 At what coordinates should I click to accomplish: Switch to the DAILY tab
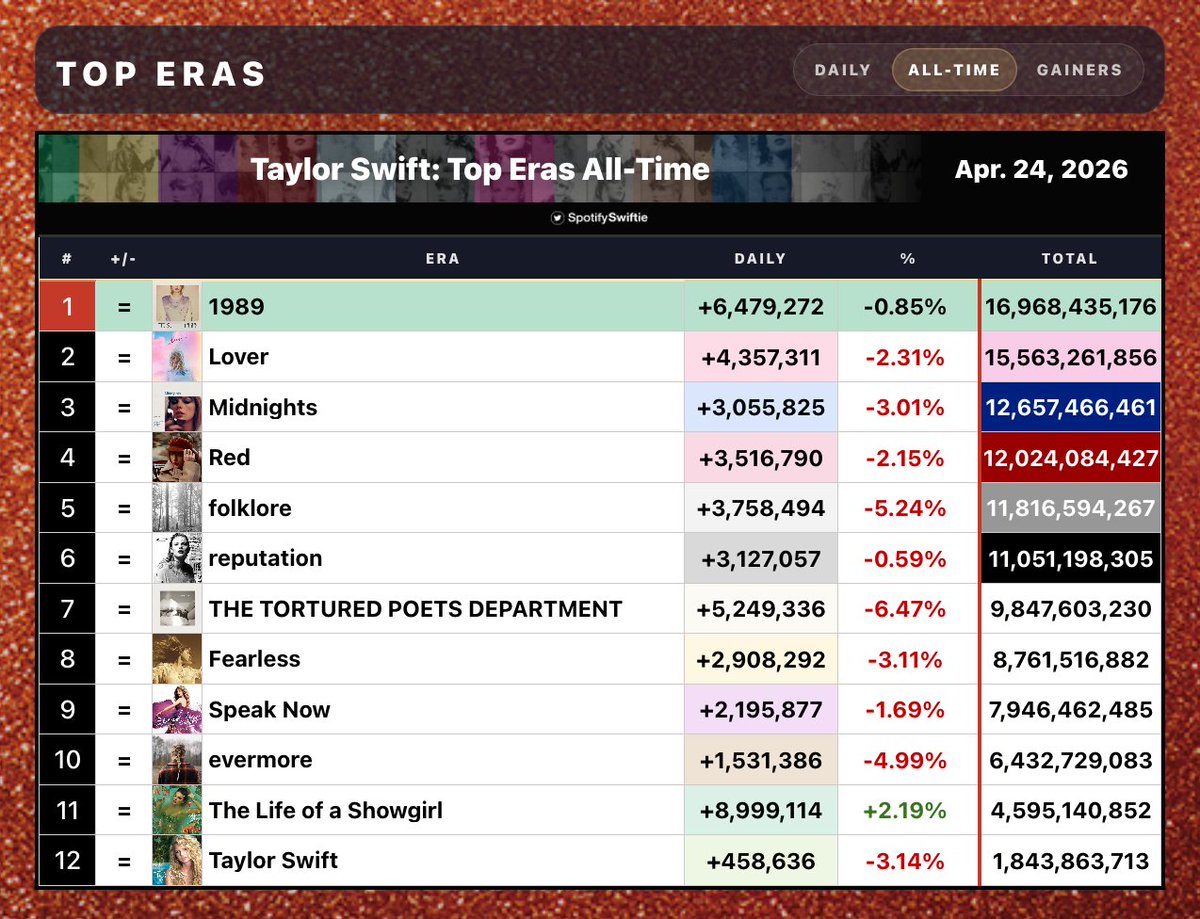click(x=843, y=70)
